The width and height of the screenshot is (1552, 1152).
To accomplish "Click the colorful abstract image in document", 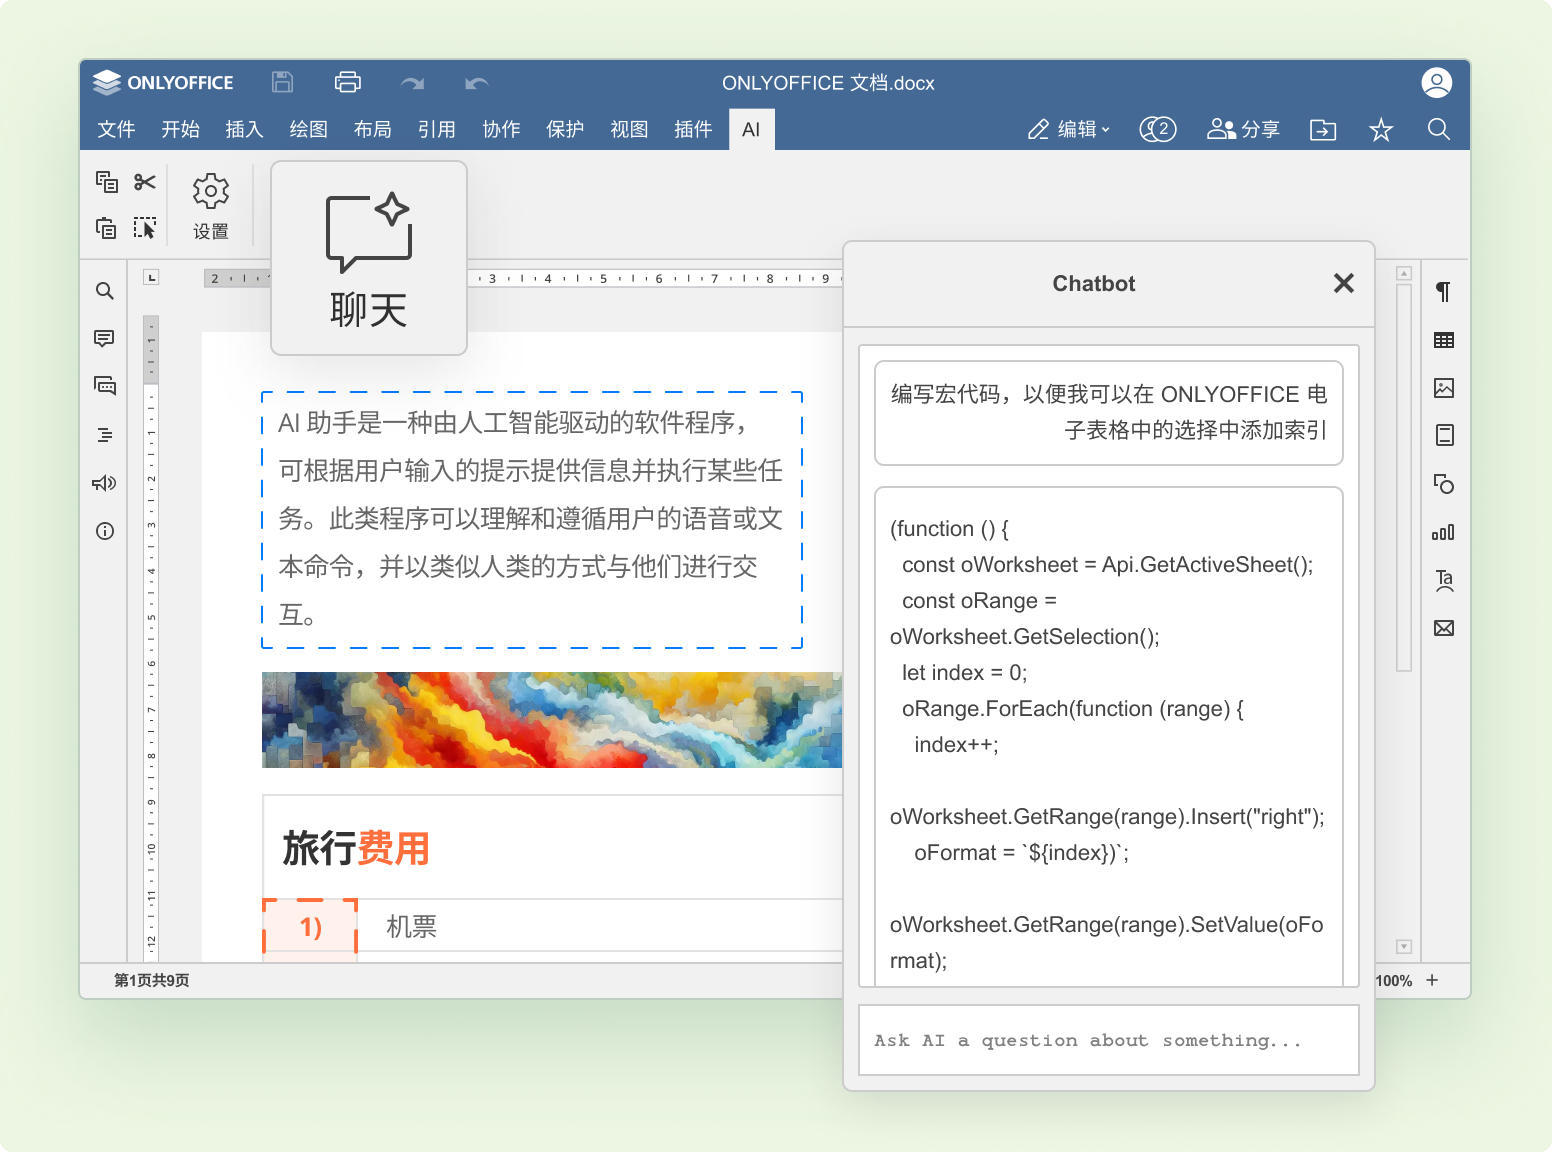I will click(x=551, y=719).
